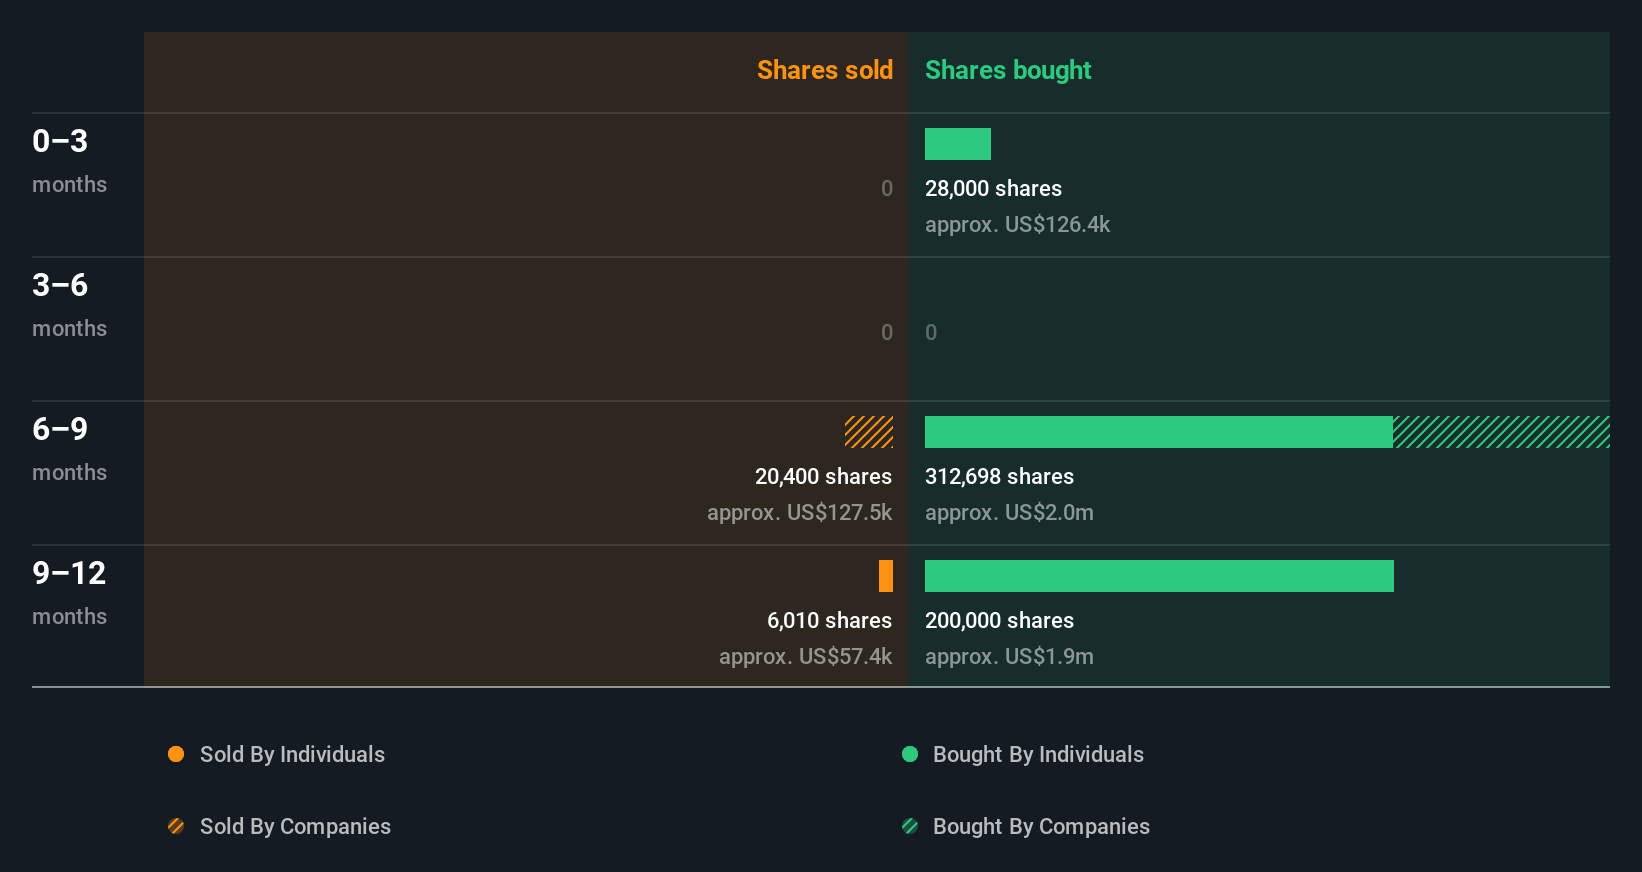Click the 6,010 shares value
The width and height of the screenshot is (1642, 872).
(x=829, y=620)
